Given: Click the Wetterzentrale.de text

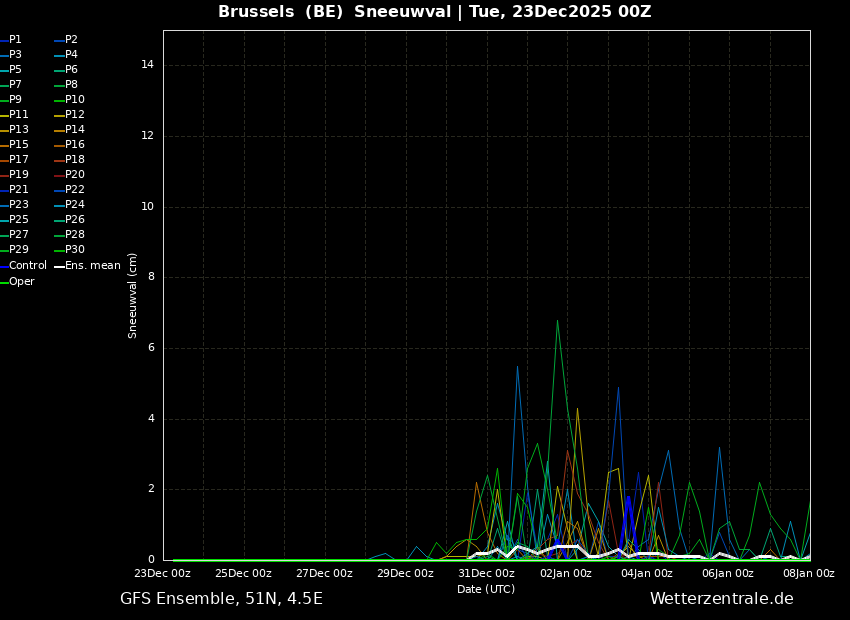Looking at the screenshot, I should point(722,599).
